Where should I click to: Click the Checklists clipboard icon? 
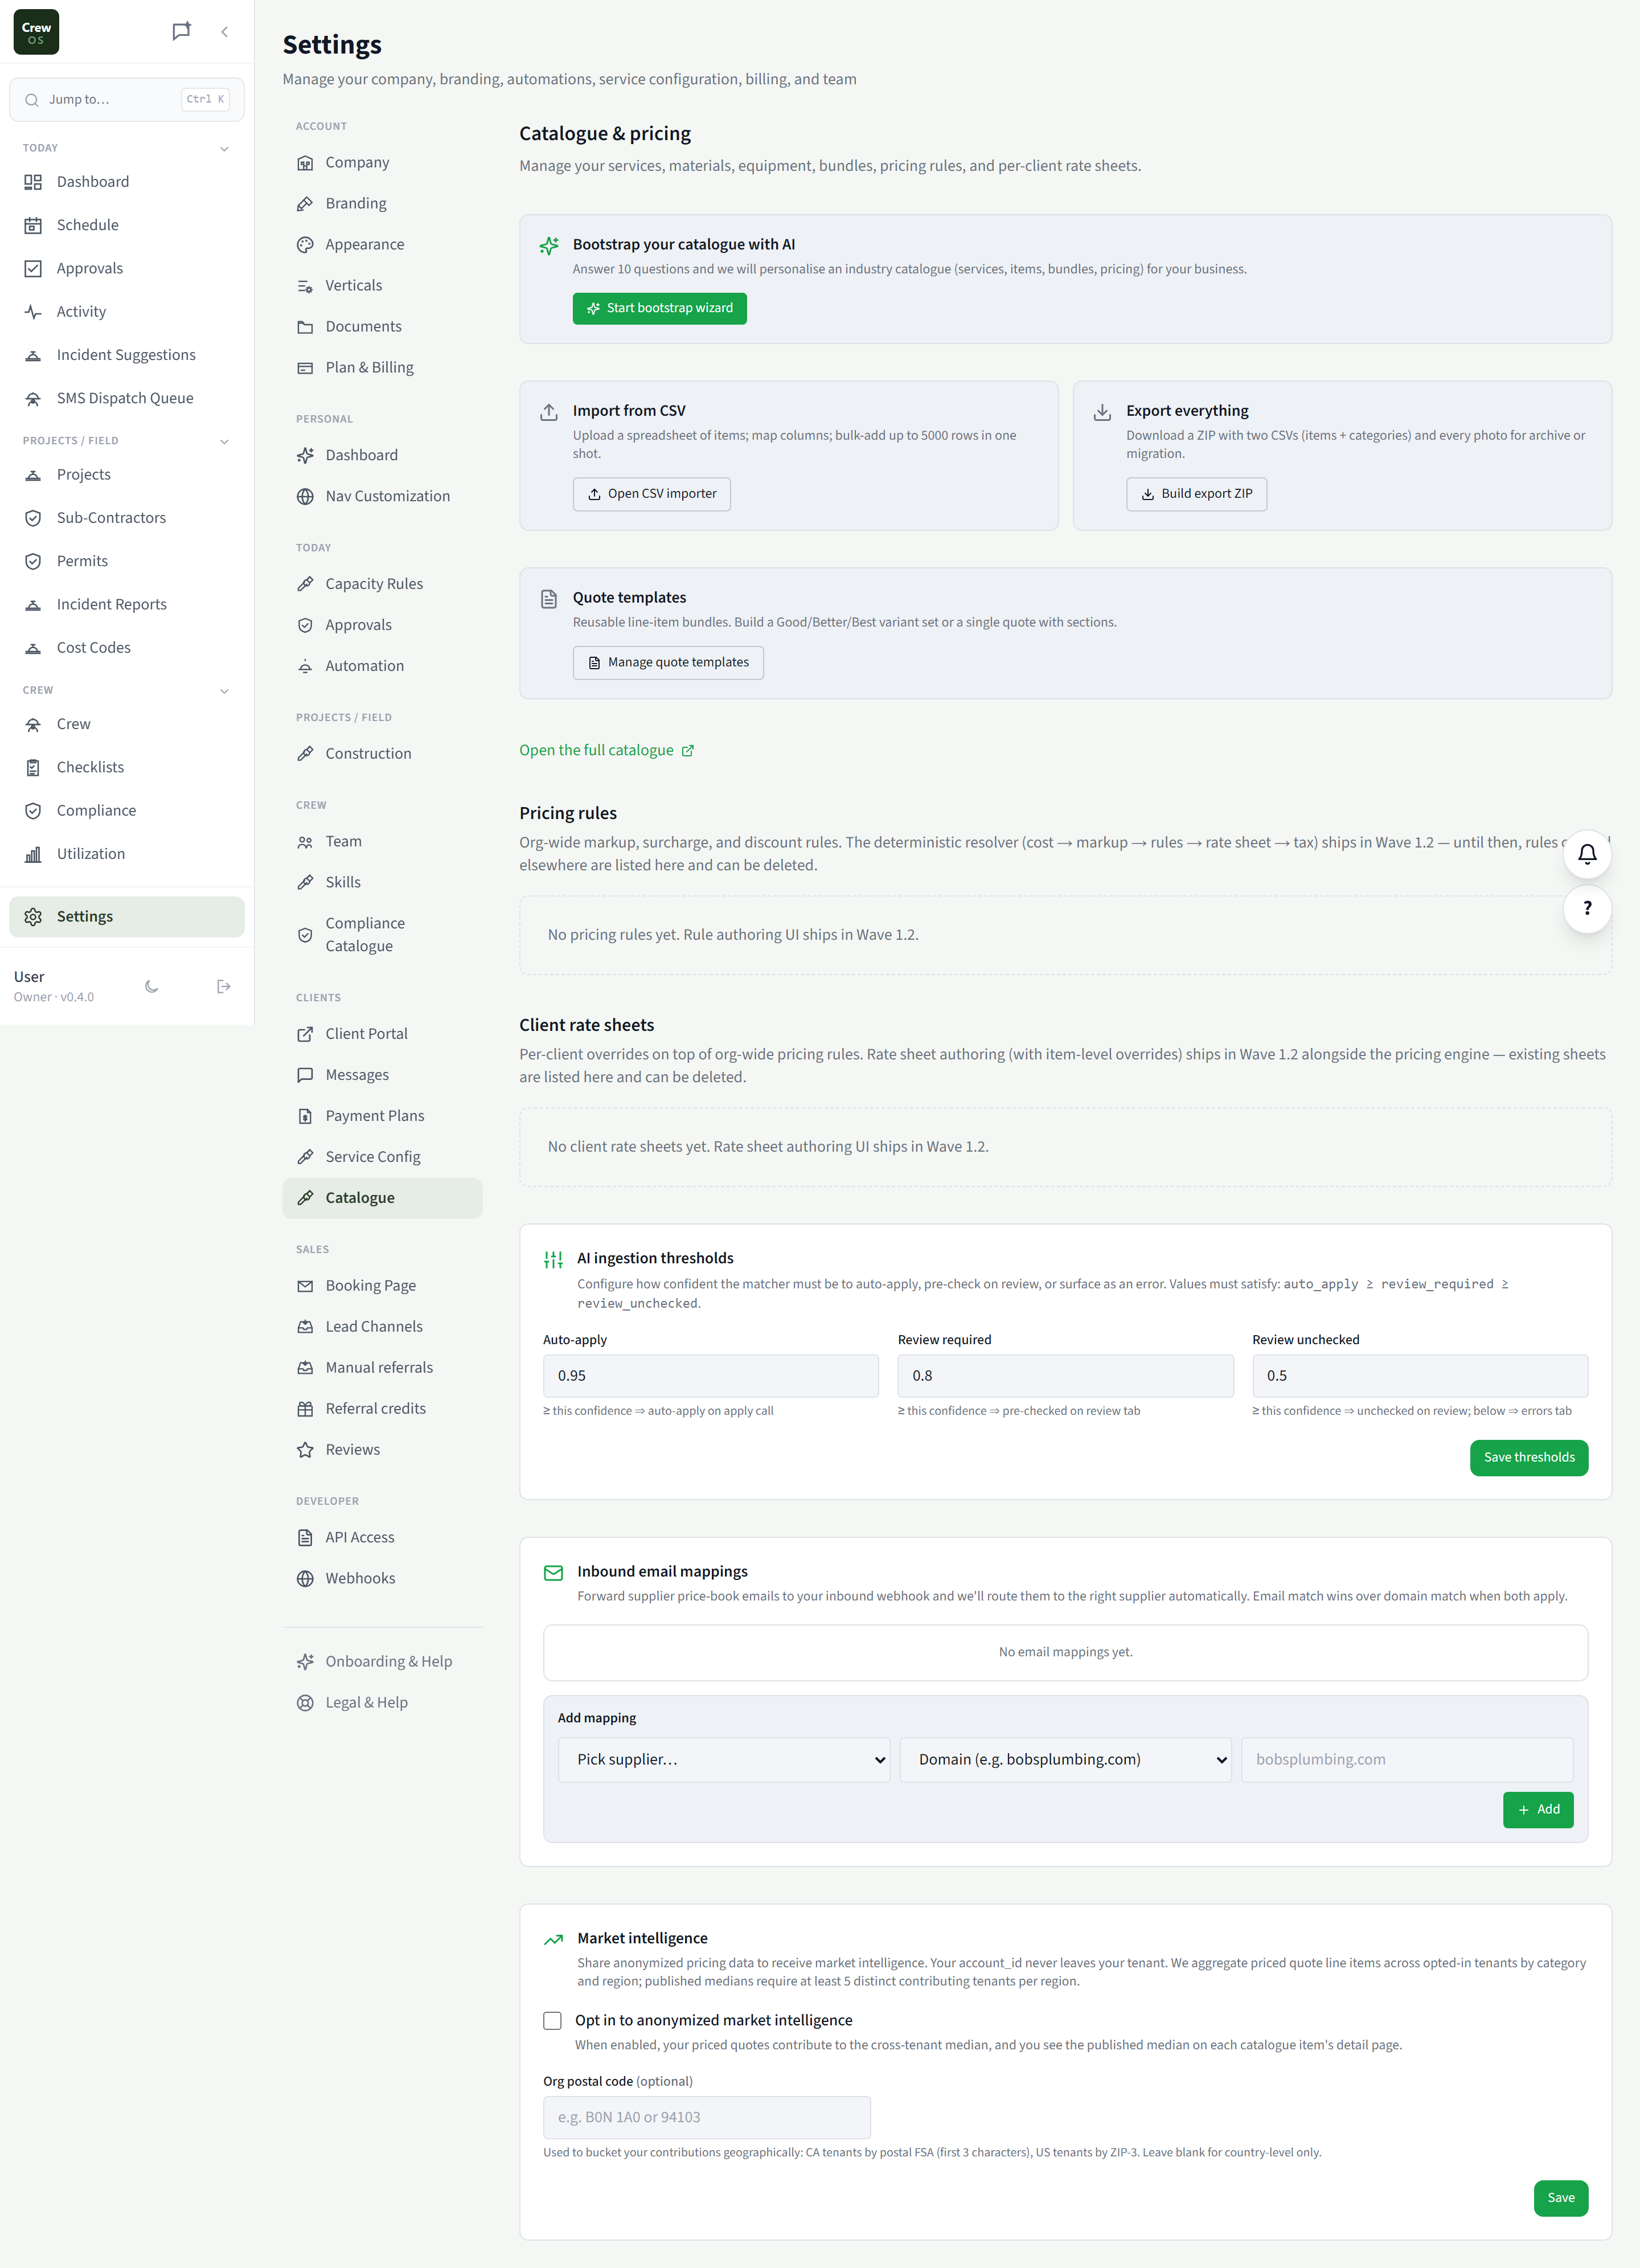tap(33, 767)
